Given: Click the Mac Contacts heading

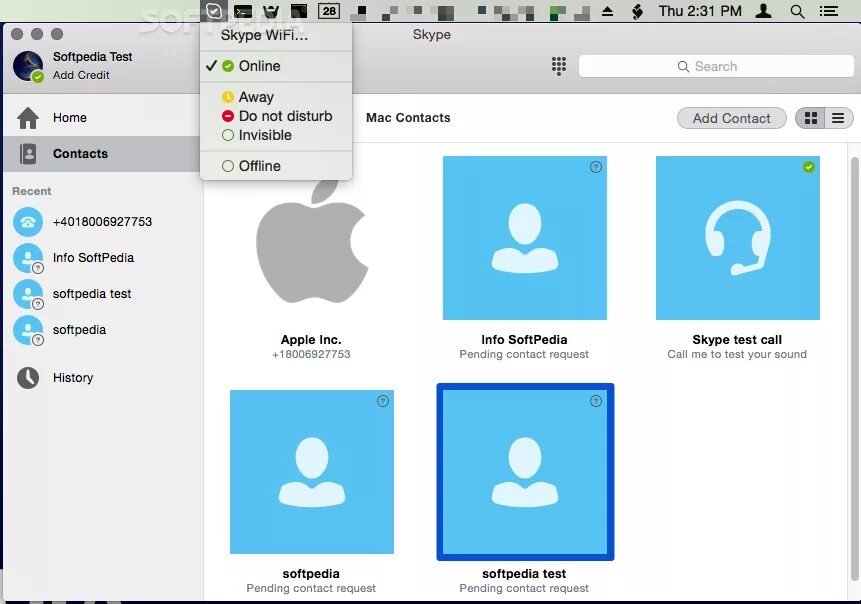Looking at the screenshot, I should 408,118.
